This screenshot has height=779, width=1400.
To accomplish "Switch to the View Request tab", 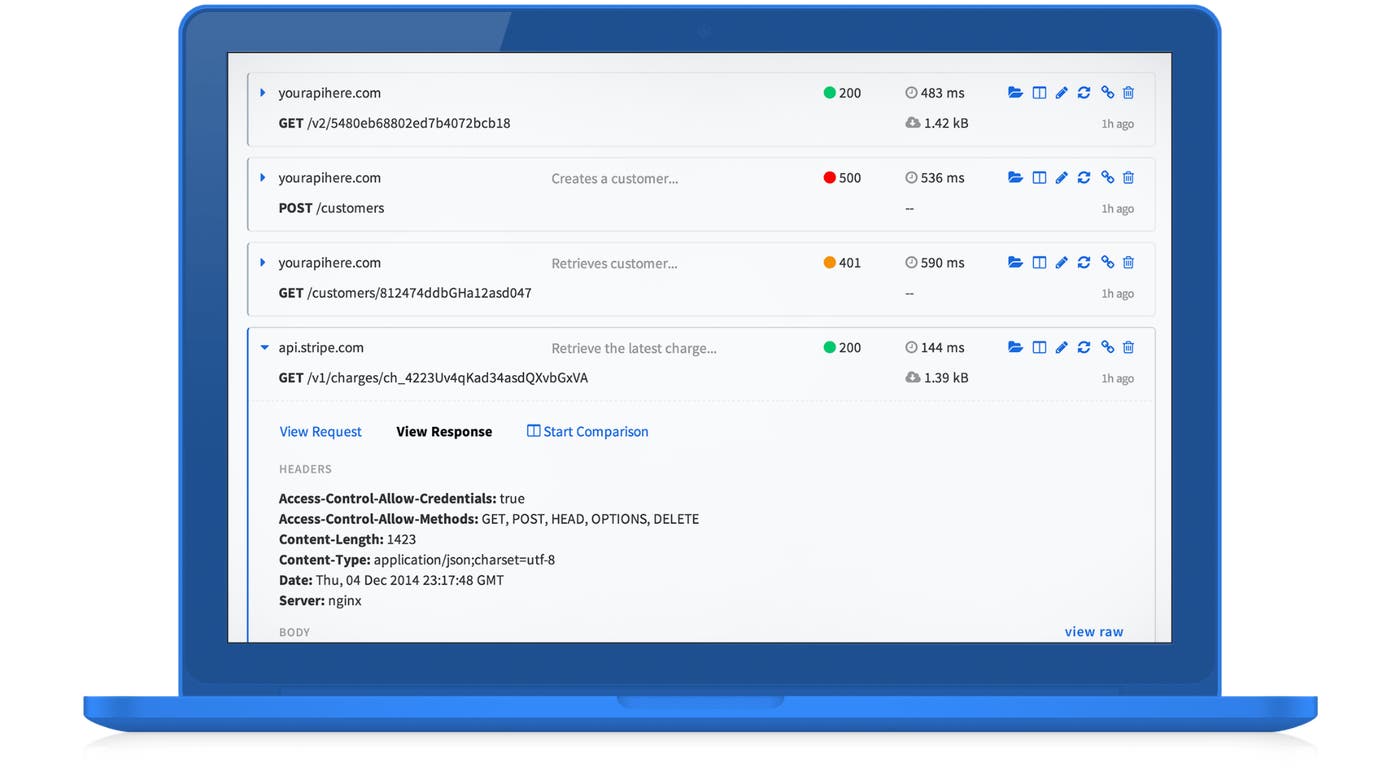I will [320, 431].
